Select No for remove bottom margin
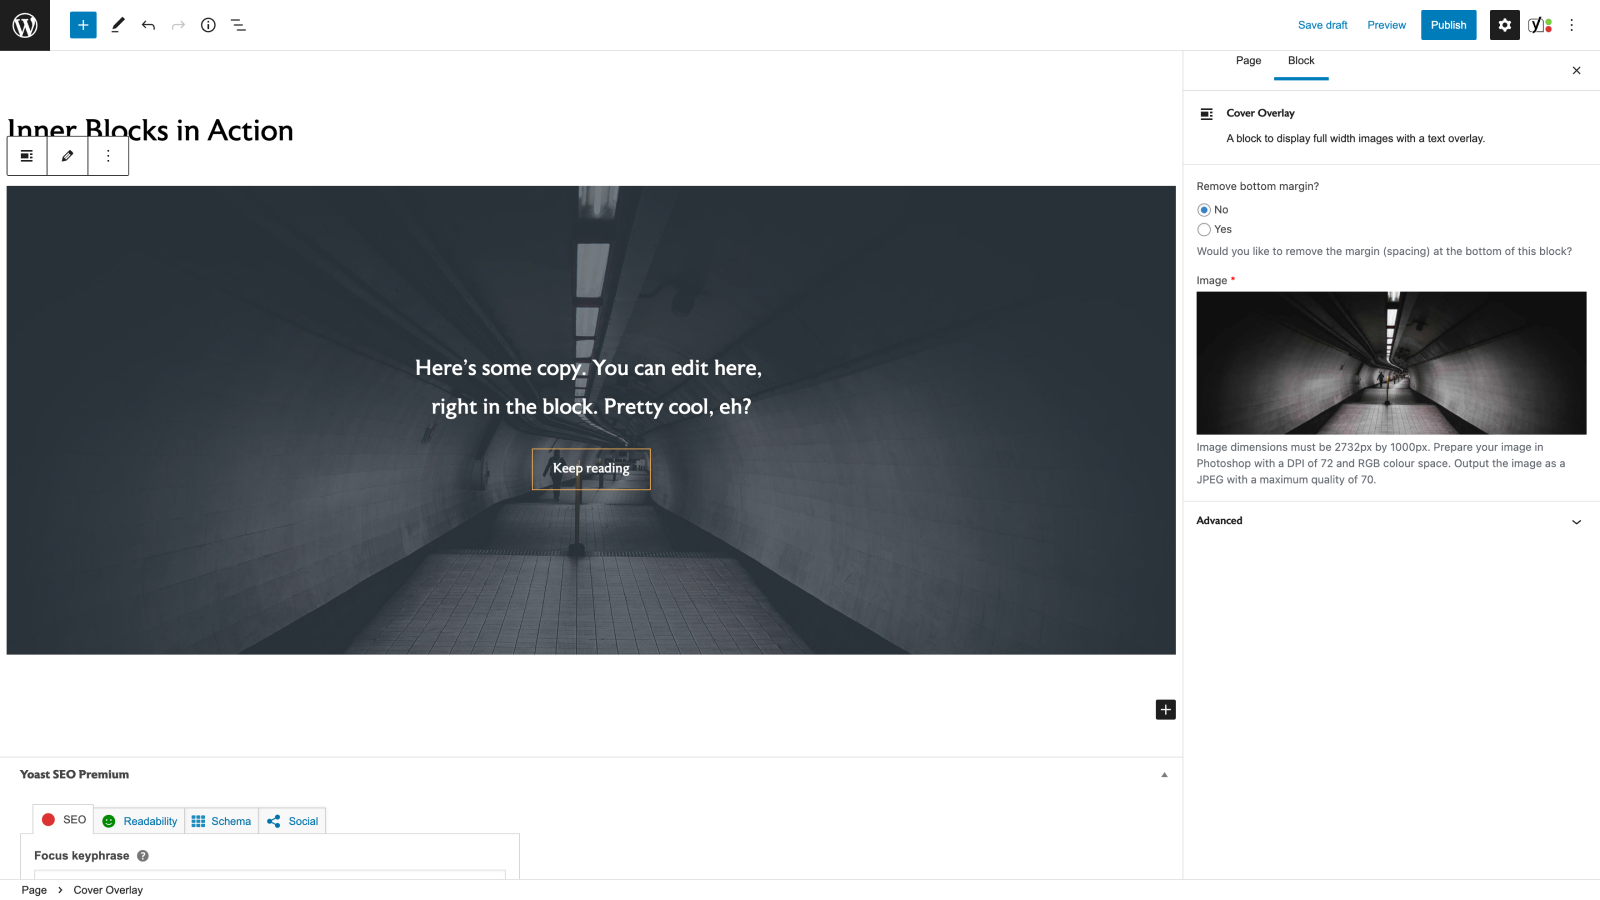 pyautogui.click(x=1204, y=210)
